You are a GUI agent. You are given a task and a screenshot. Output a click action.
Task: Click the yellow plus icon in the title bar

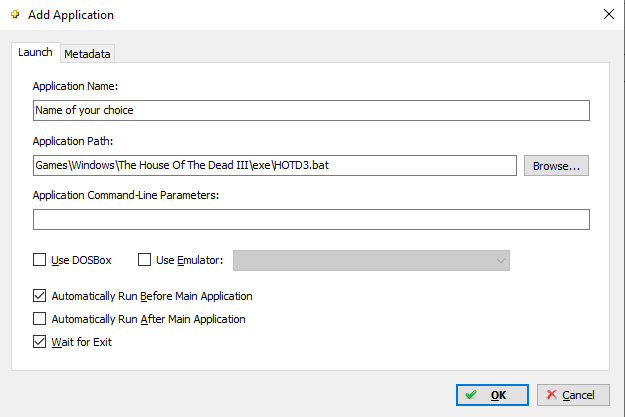point(15,15)
